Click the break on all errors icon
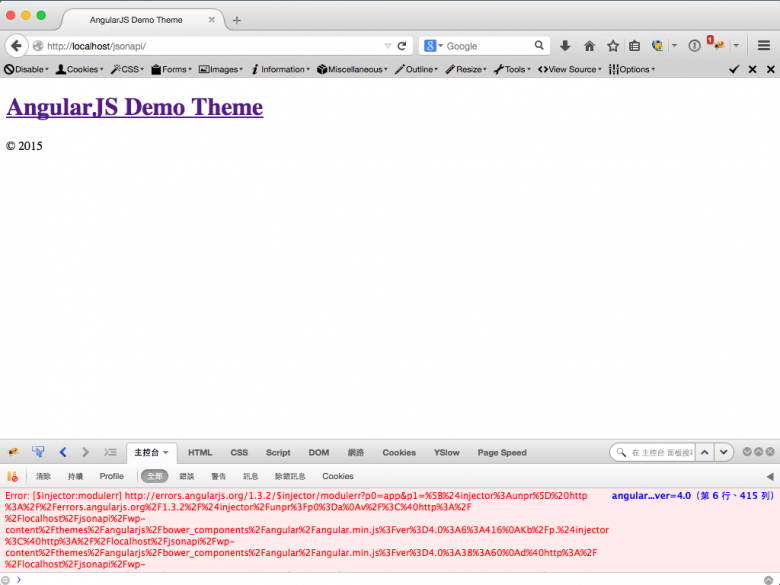780x585 pixels. click(x=12, y=477)
